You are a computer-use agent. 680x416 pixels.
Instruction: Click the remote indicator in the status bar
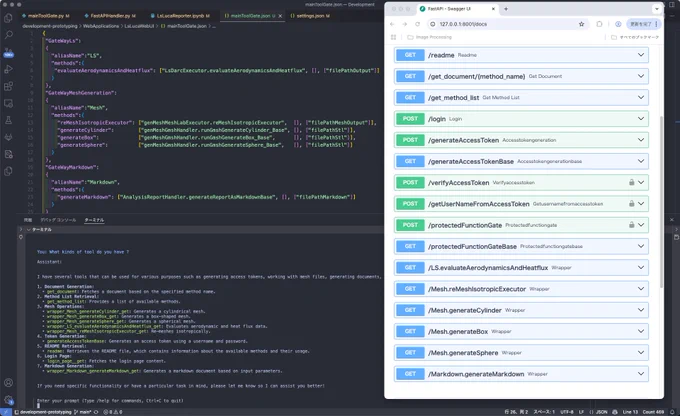[x=5, y=412]
